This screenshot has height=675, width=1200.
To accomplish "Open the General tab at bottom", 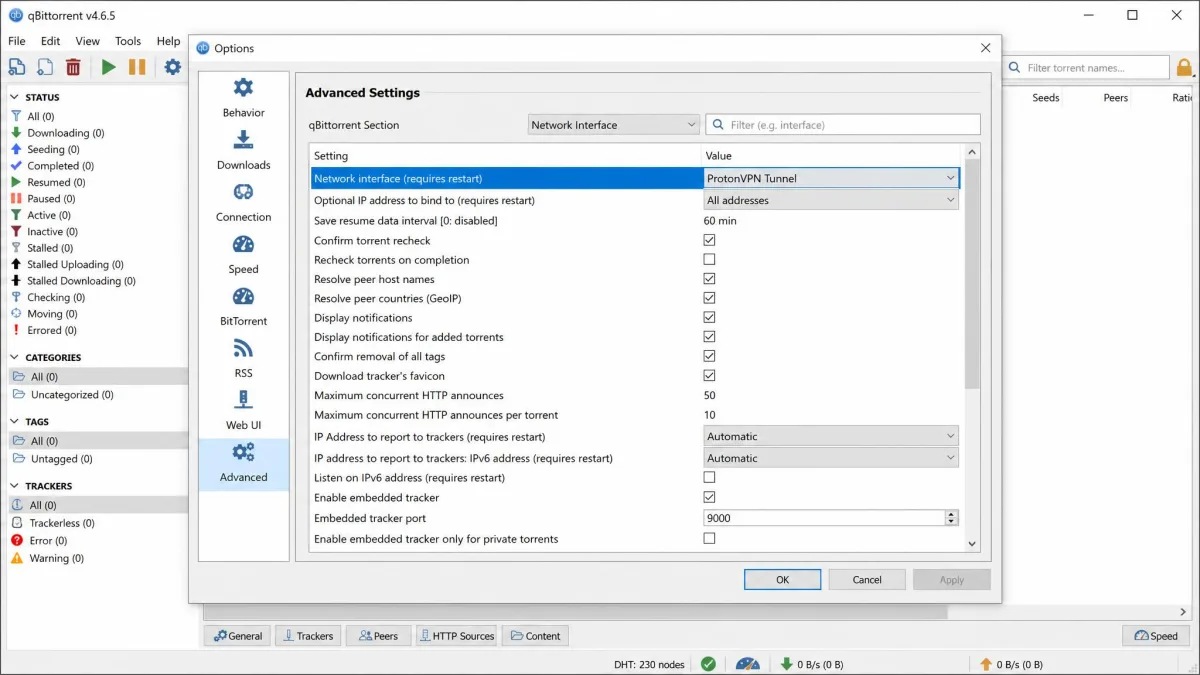I will point(237,636).
